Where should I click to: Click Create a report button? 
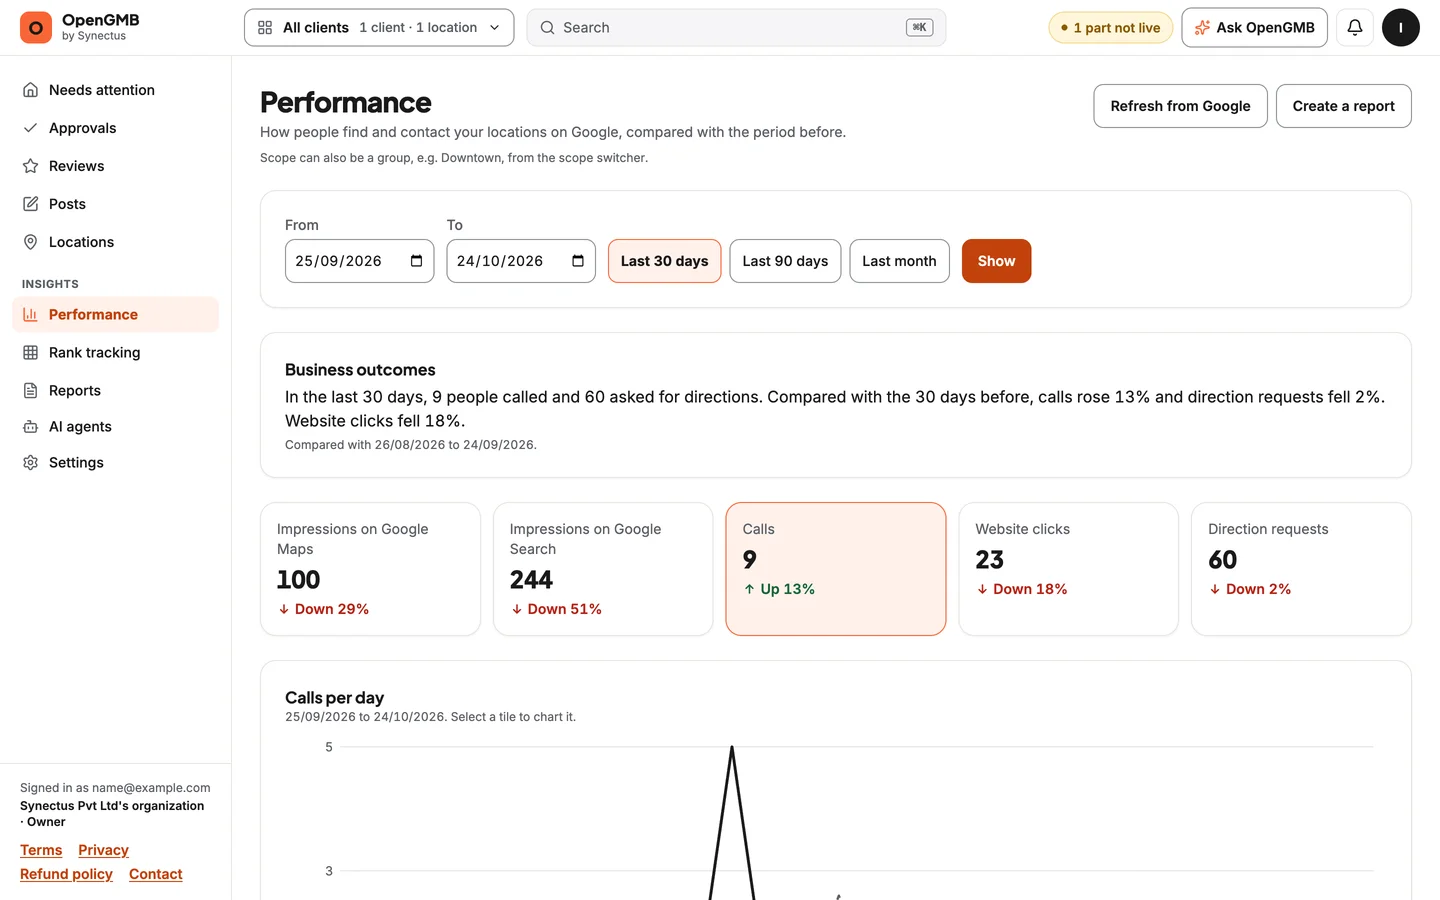[1343, 106]
